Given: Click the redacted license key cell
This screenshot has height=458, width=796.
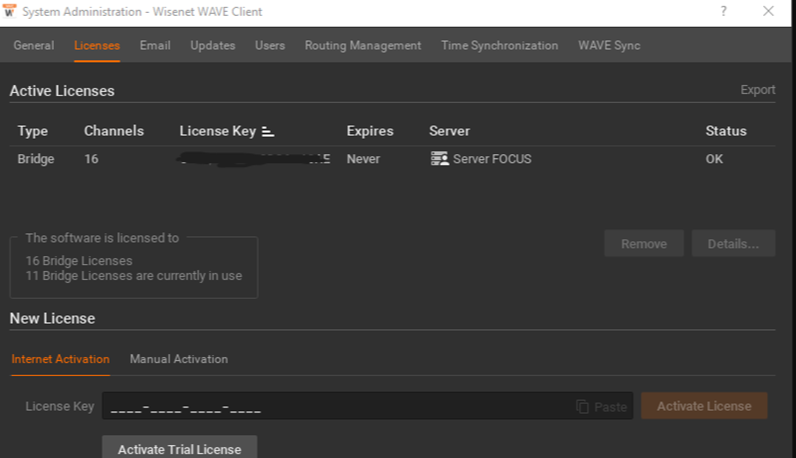Looking at the screenshot, I should tap(254, 159).
